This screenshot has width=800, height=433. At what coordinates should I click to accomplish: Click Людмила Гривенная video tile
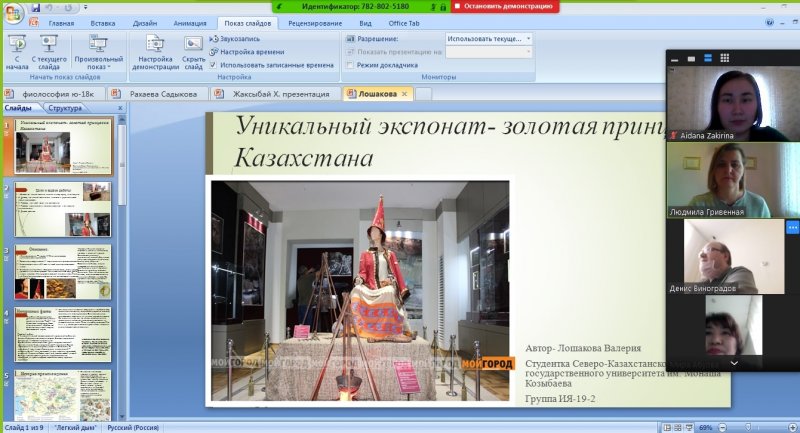pos(733,181)
